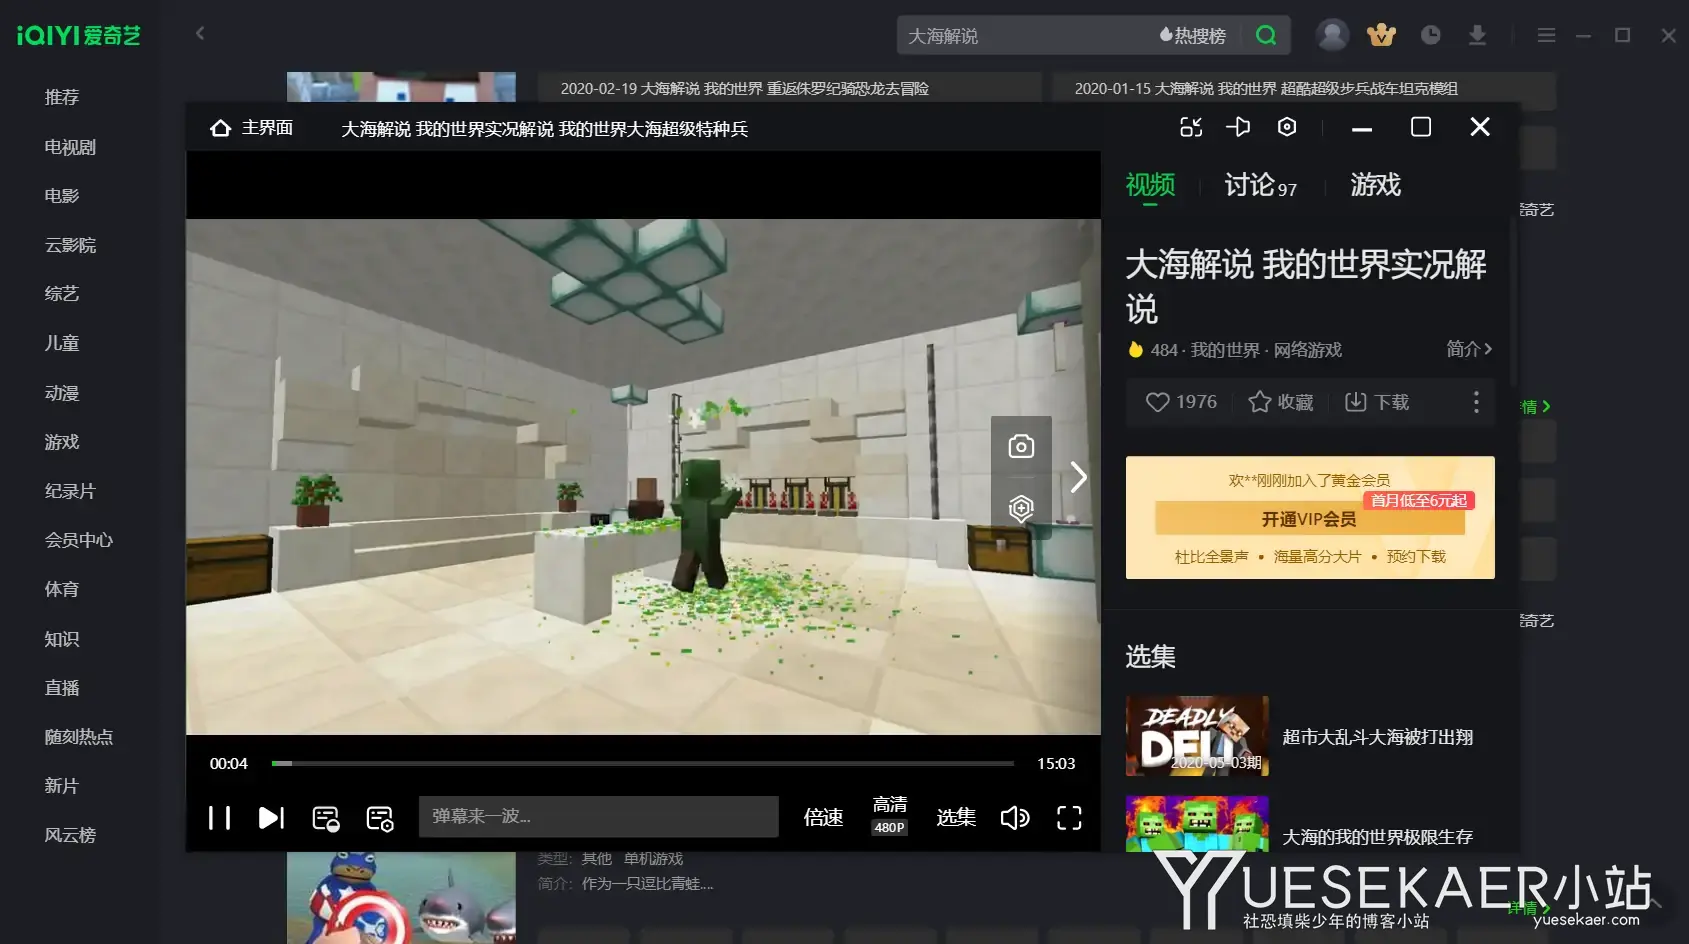The height and width of the screenshot is (944, 1689).
Task: Mute the video volume
Action: coord(1015,818)
